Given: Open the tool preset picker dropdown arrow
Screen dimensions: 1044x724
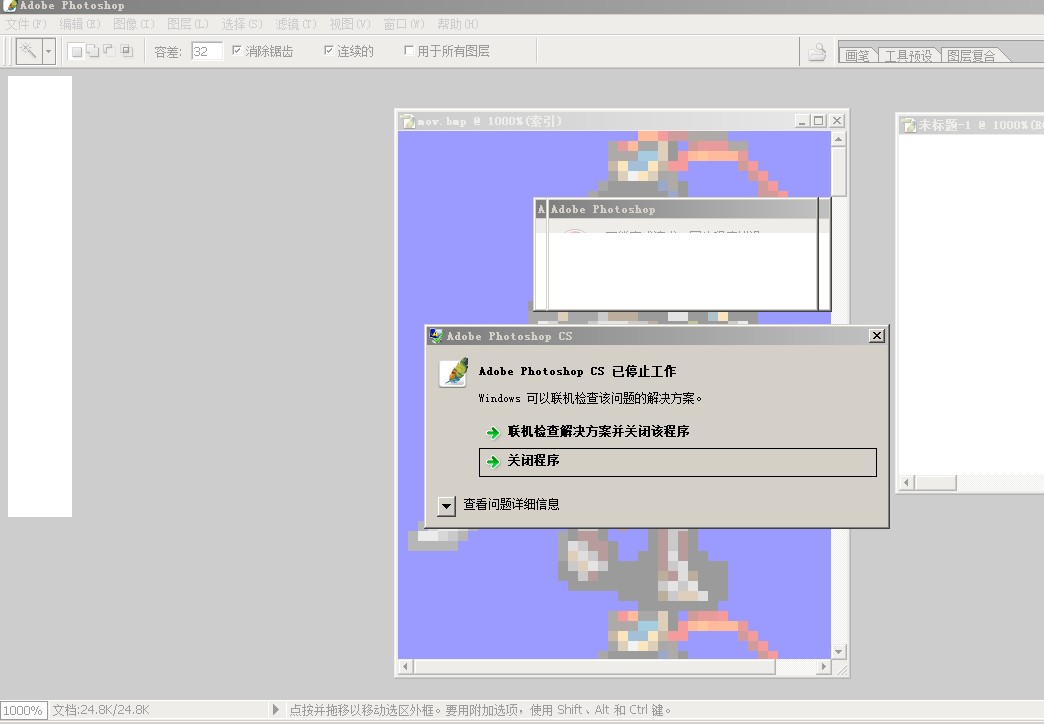Looking at the screenshot, I should point(49,51).
